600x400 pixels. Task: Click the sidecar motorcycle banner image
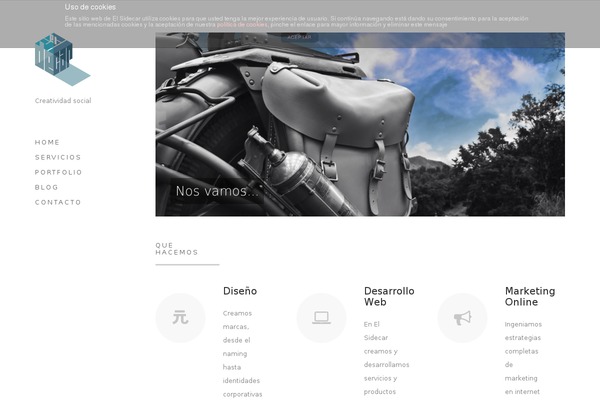click(360, 124)
